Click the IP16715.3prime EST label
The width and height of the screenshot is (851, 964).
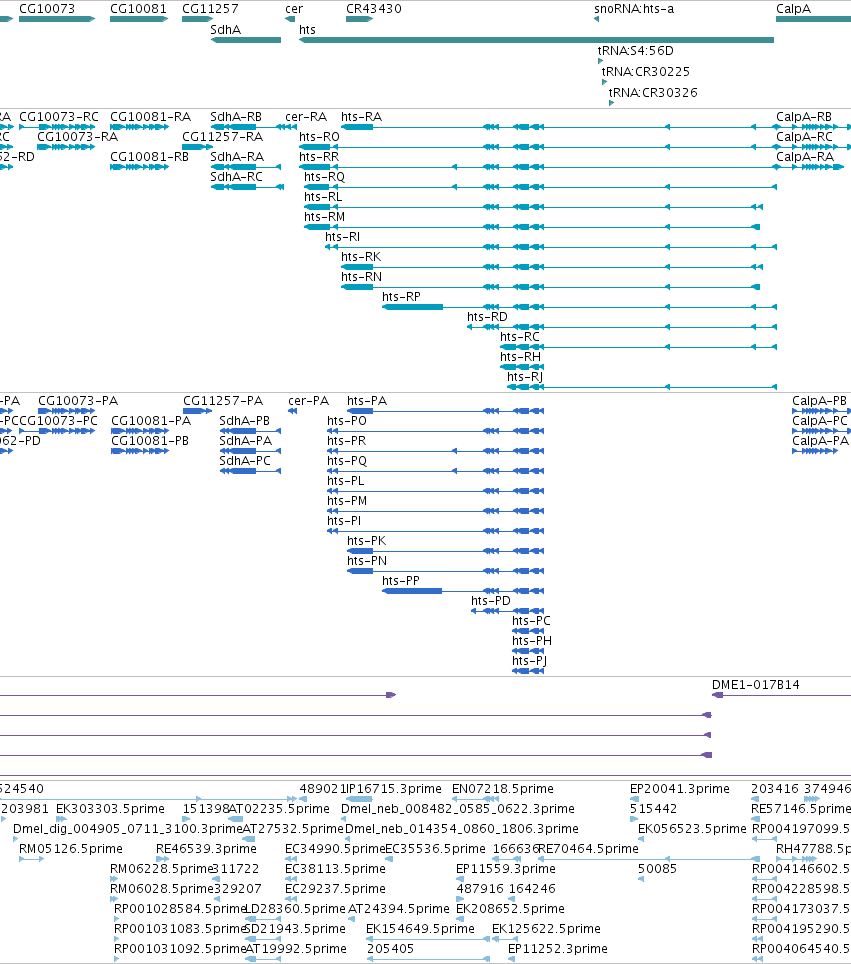pyautogui.click(x=394, y=789)
